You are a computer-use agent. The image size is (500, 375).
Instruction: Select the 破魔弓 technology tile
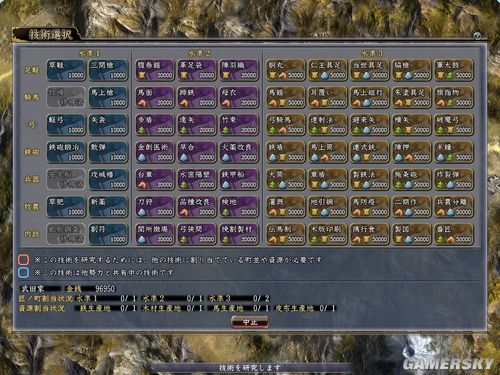[454, 125]
